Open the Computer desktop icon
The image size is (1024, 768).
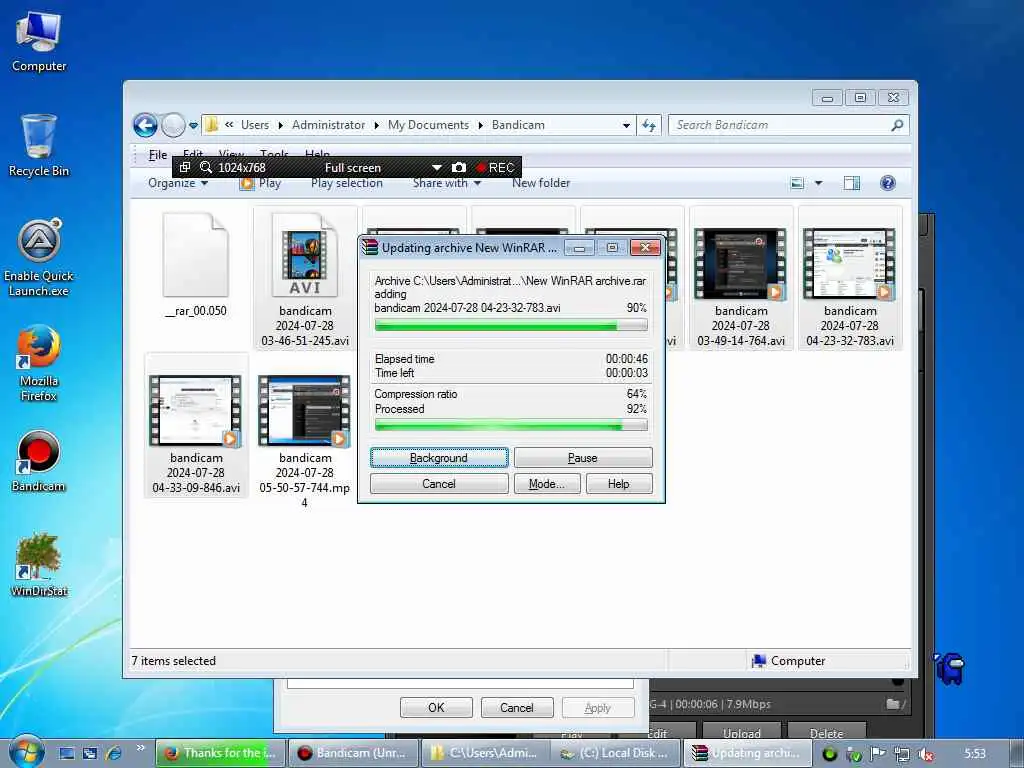[39, 42]
